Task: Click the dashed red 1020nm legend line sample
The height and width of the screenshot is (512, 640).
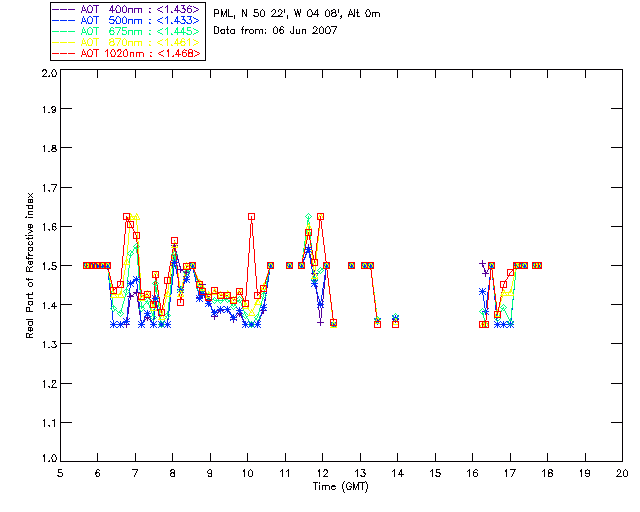Action: point(64,53)
